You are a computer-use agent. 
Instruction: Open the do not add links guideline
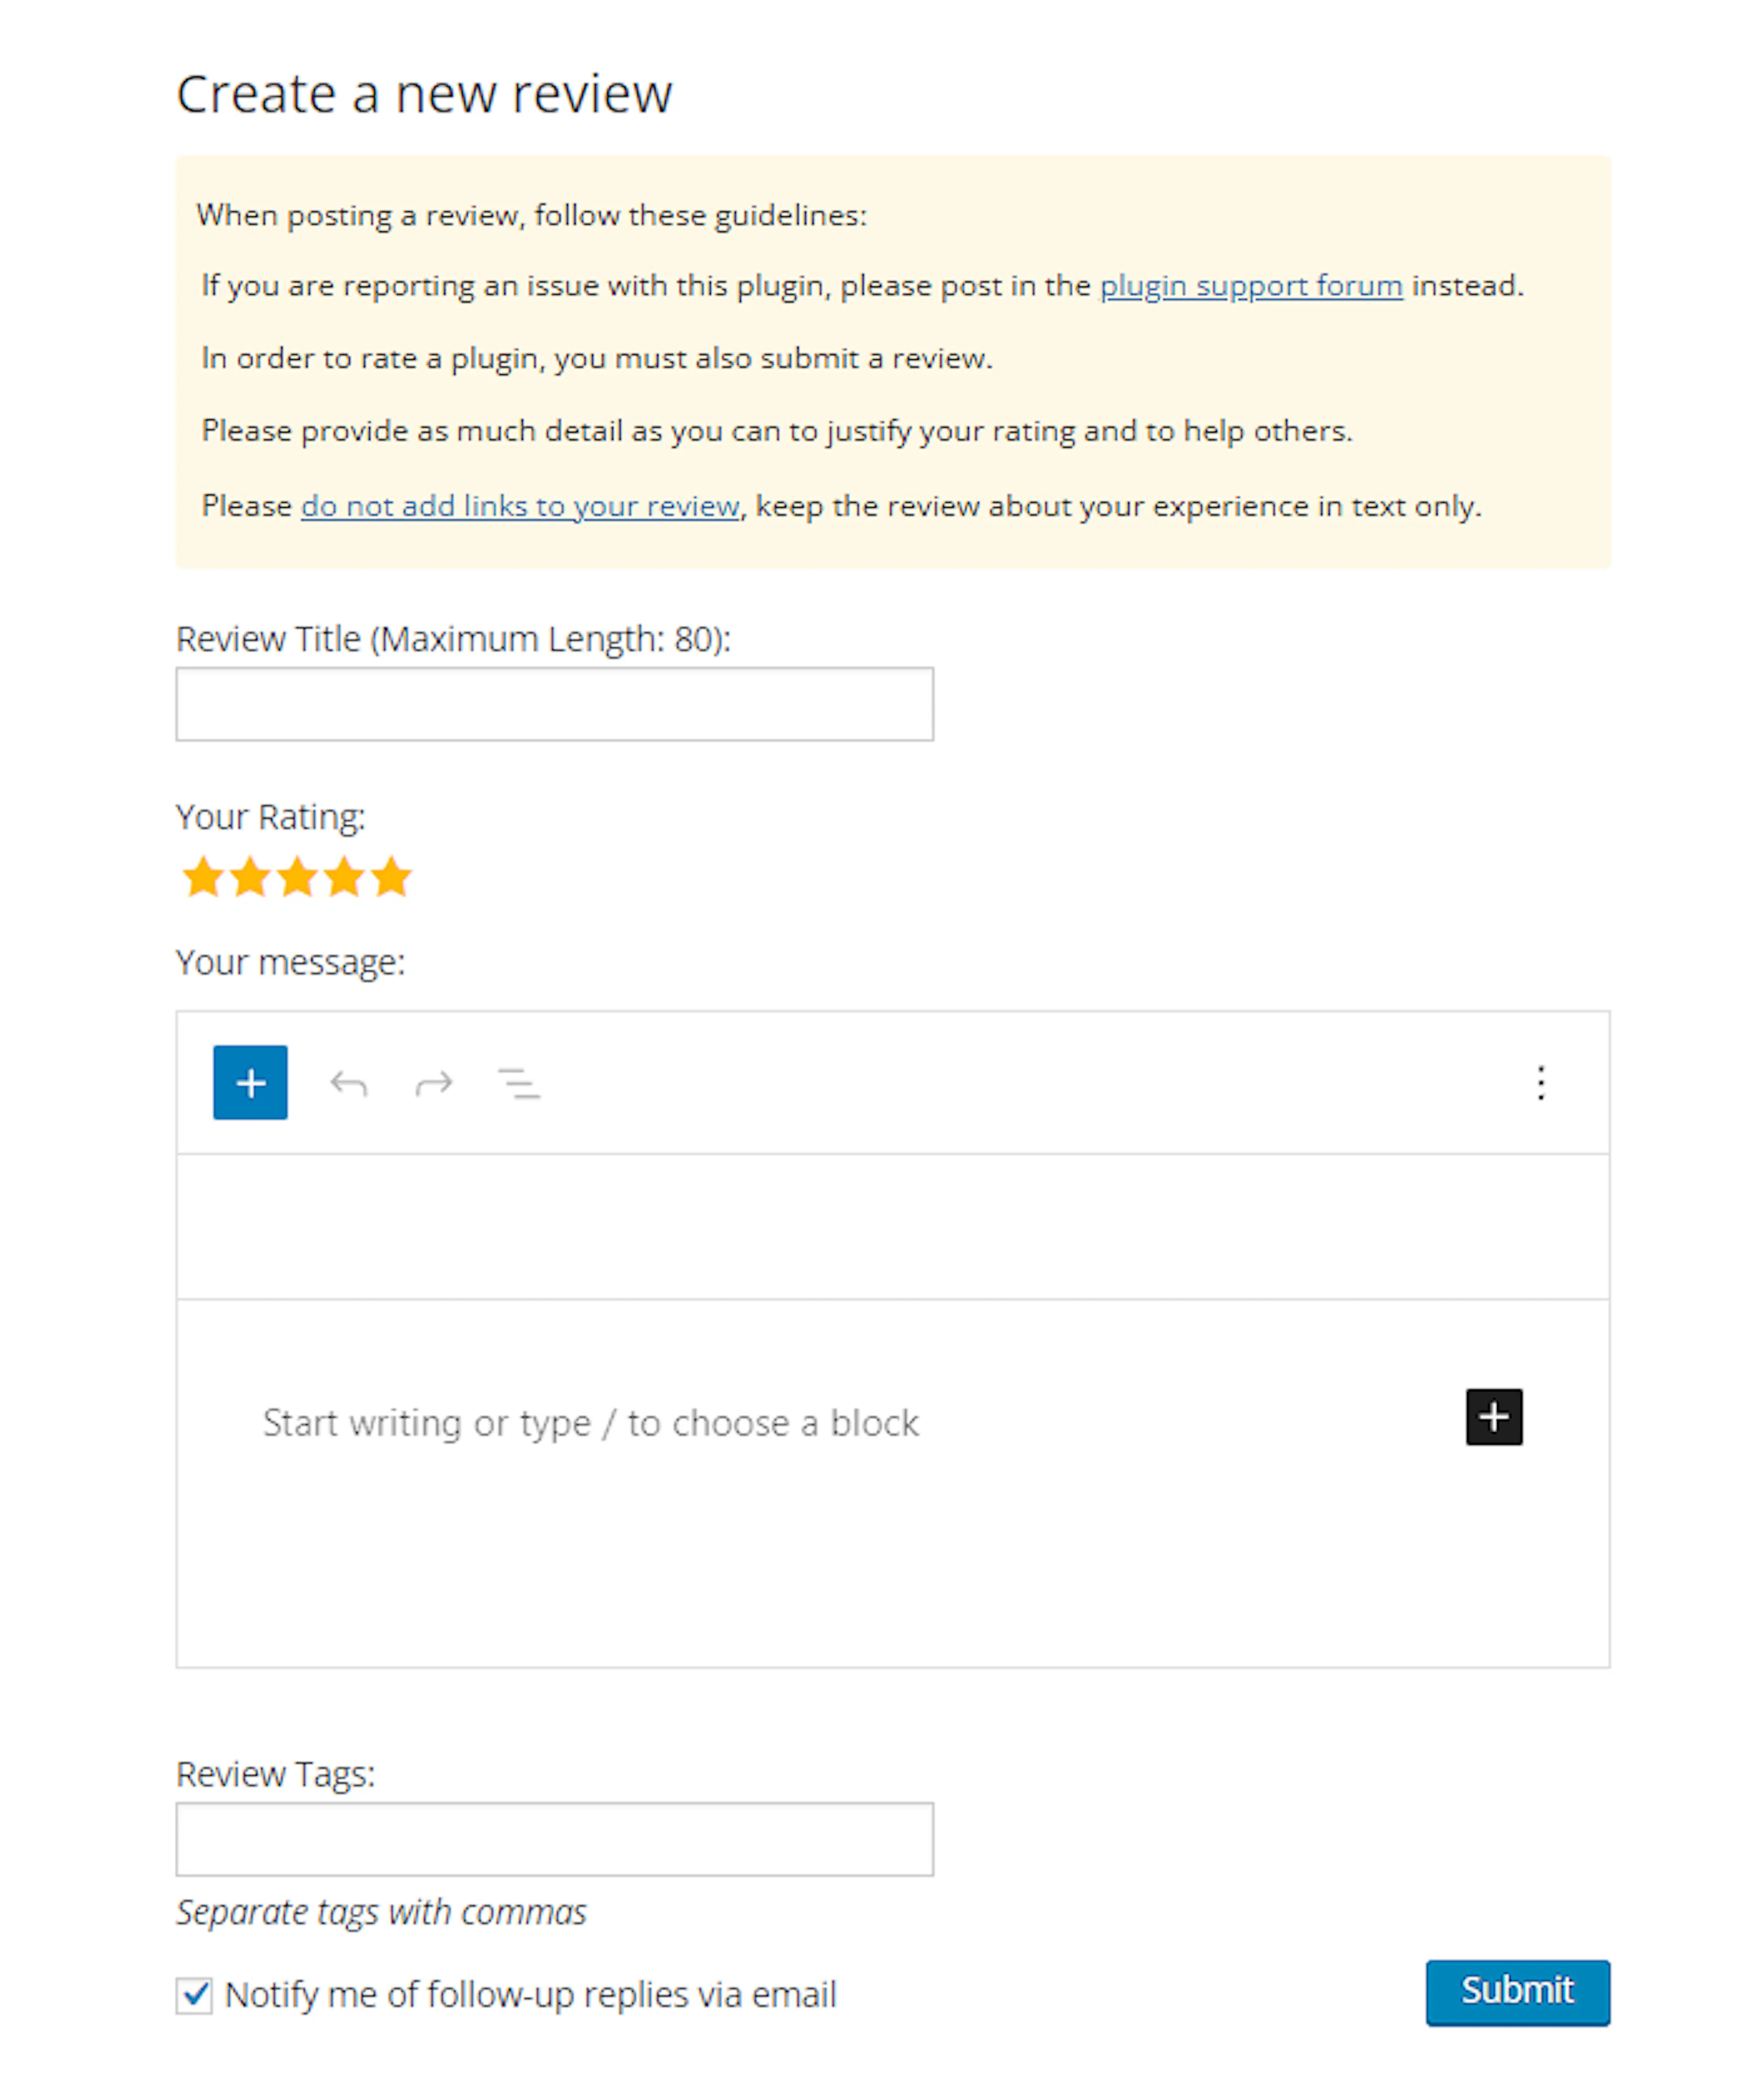(x=520, y=506)
